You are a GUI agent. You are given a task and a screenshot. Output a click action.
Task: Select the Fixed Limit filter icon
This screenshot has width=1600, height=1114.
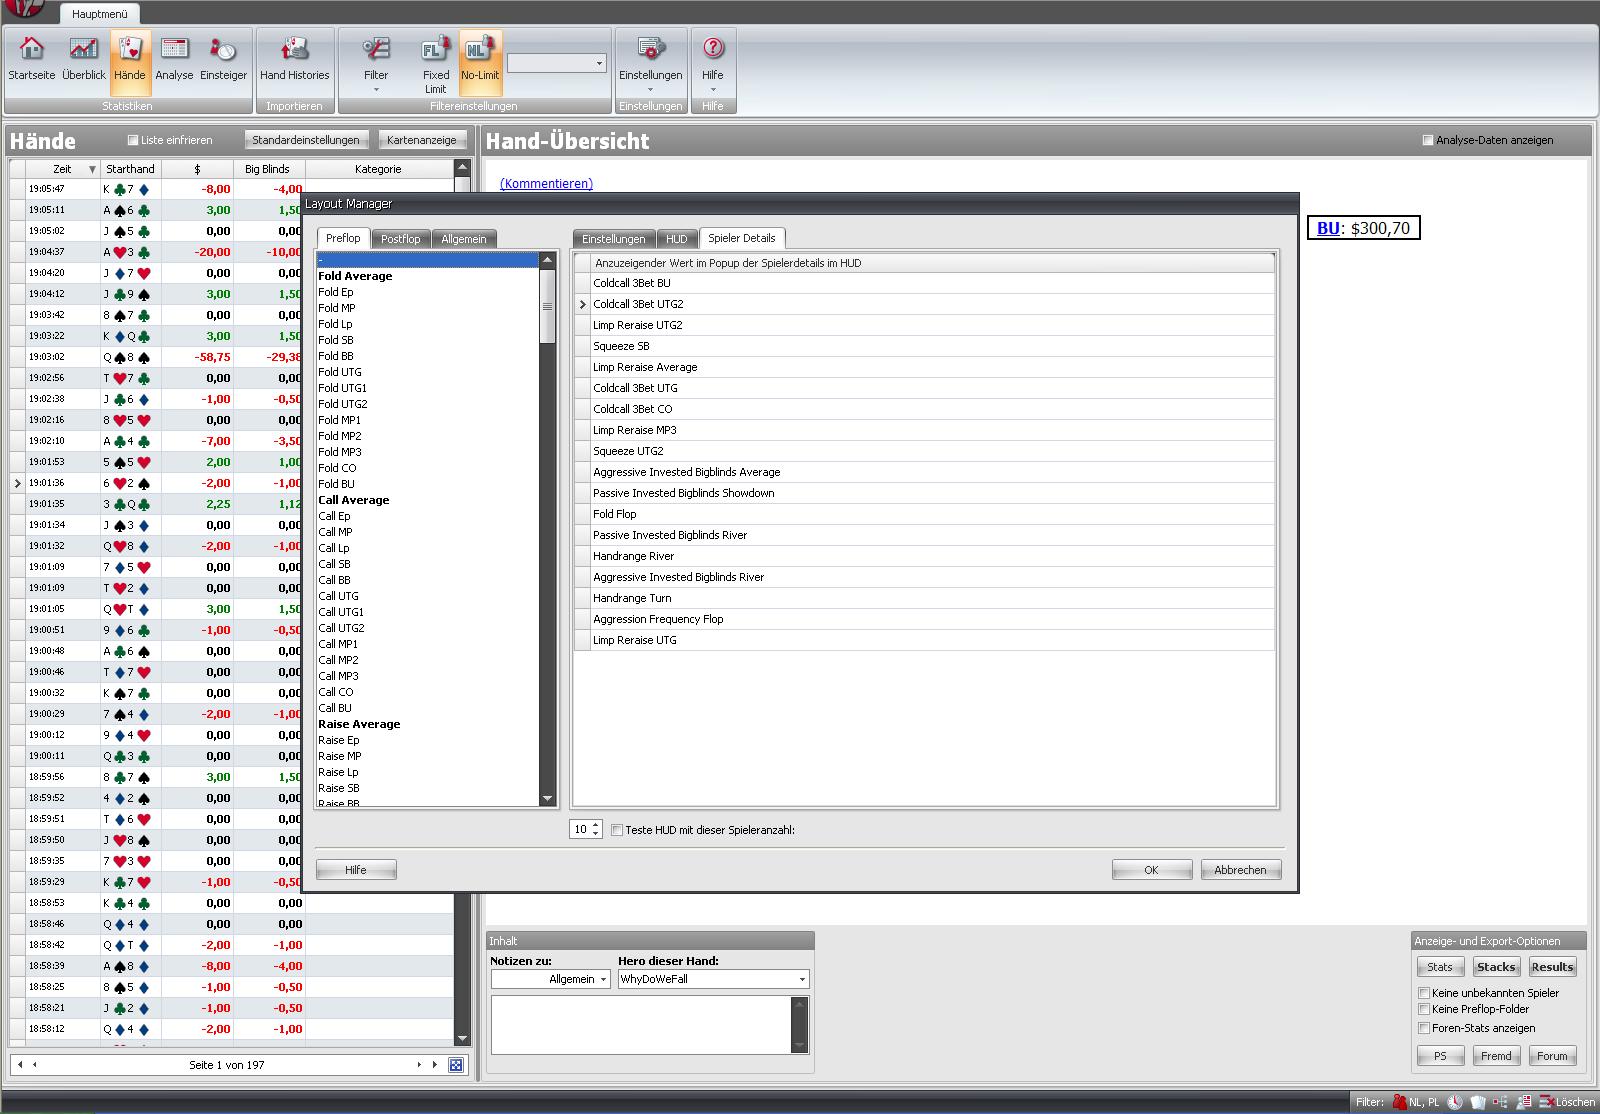[436, 48]
